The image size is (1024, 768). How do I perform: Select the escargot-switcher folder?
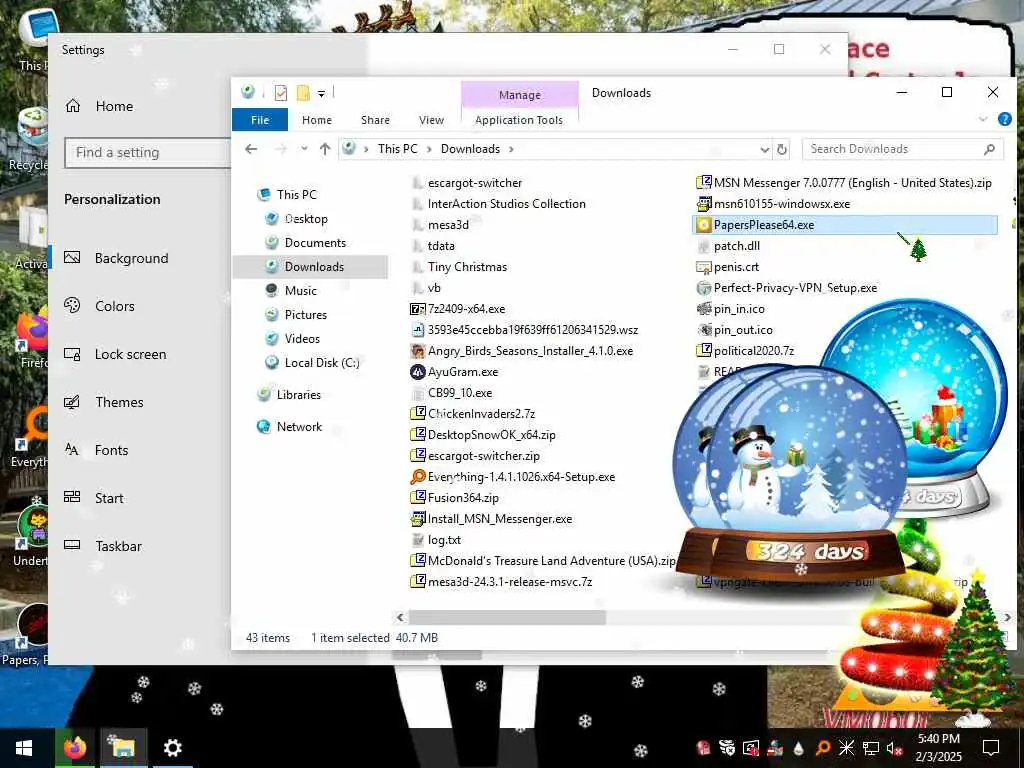(475, 183)
